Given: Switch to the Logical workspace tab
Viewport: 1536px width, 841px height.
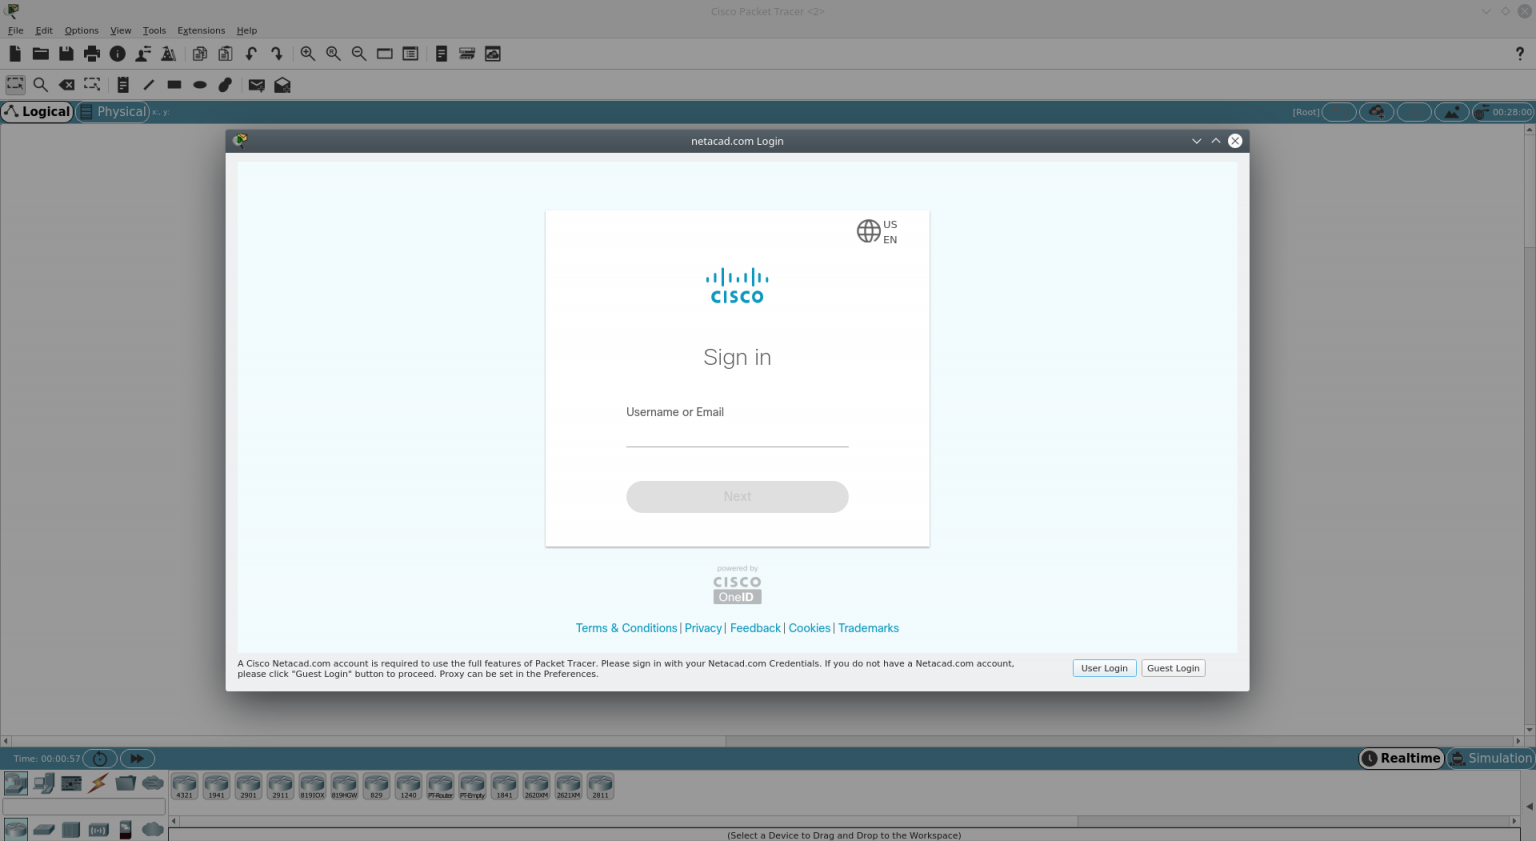Looking at the screenshot, I should 37,112.
